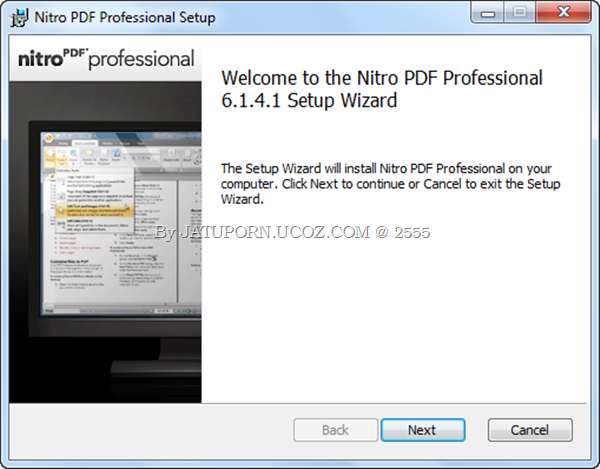Click the Next button to continue setup

click(x=423, y=430)
